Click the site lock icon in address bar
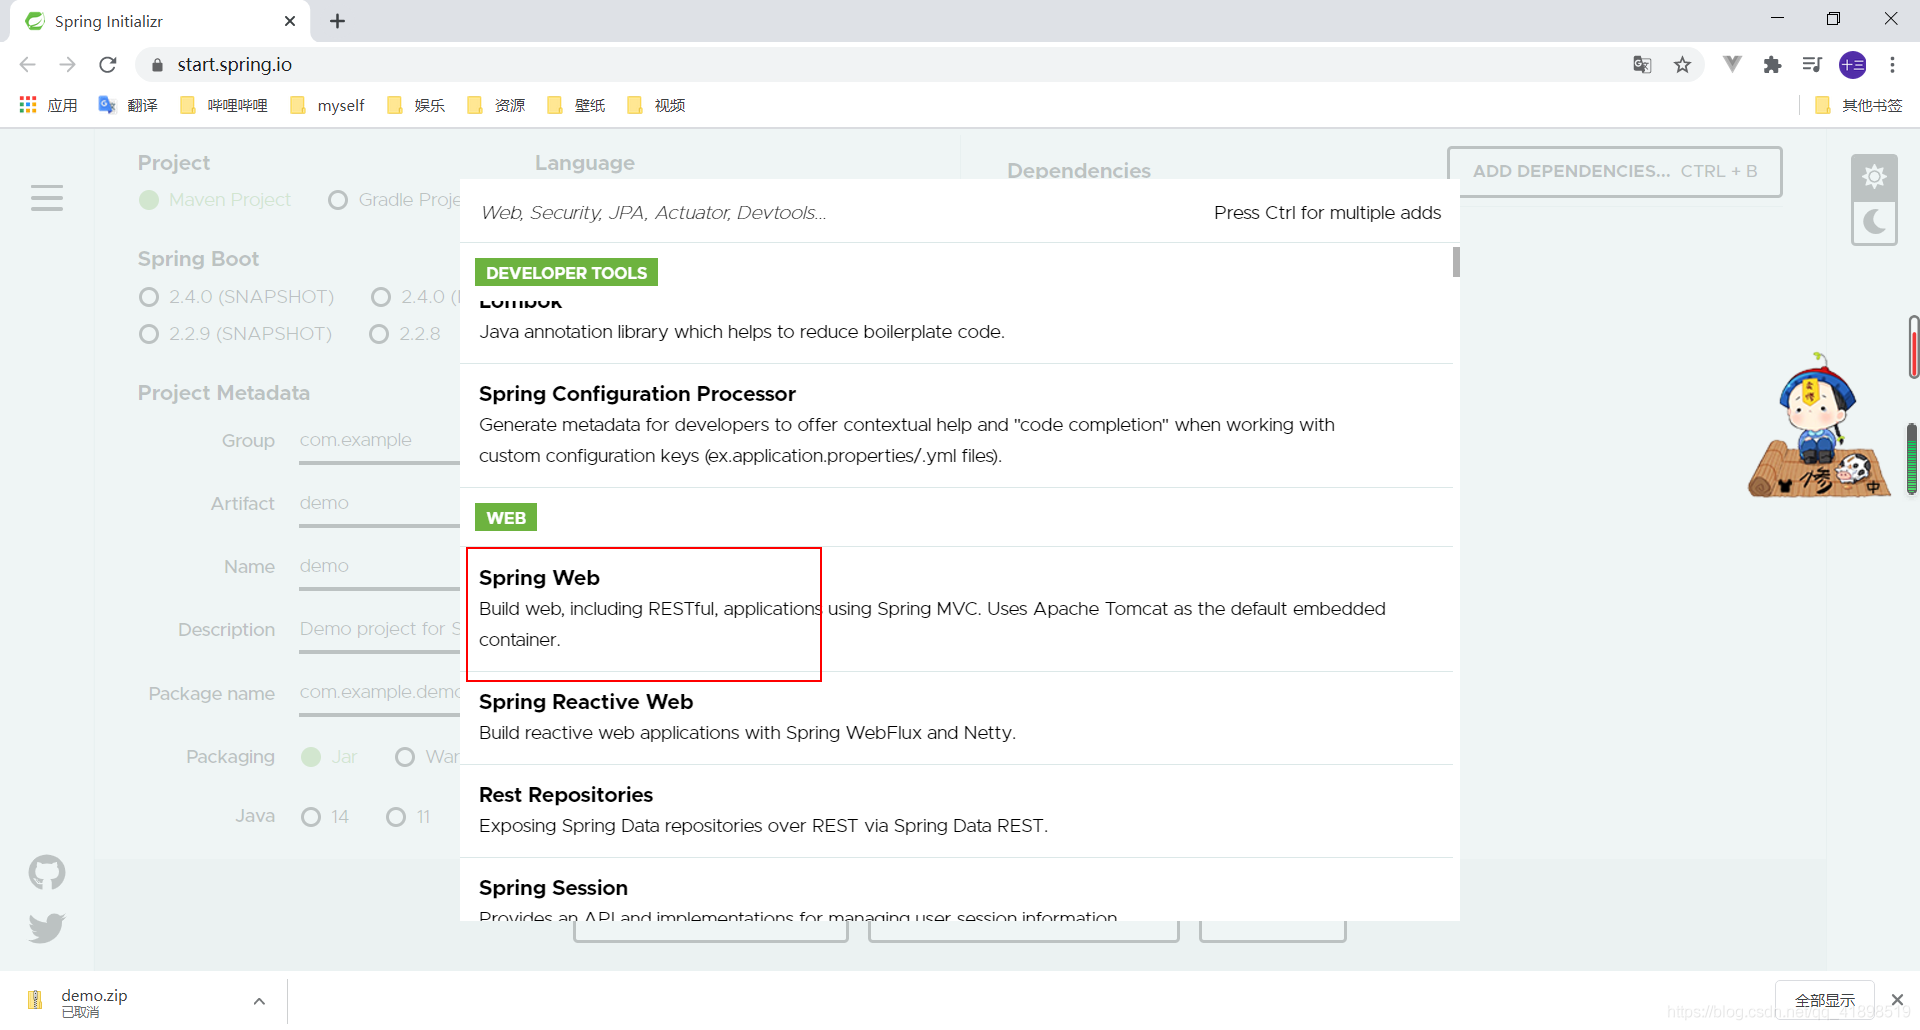The width and height of the screenshot is (1920, 1030). [157, 65]
